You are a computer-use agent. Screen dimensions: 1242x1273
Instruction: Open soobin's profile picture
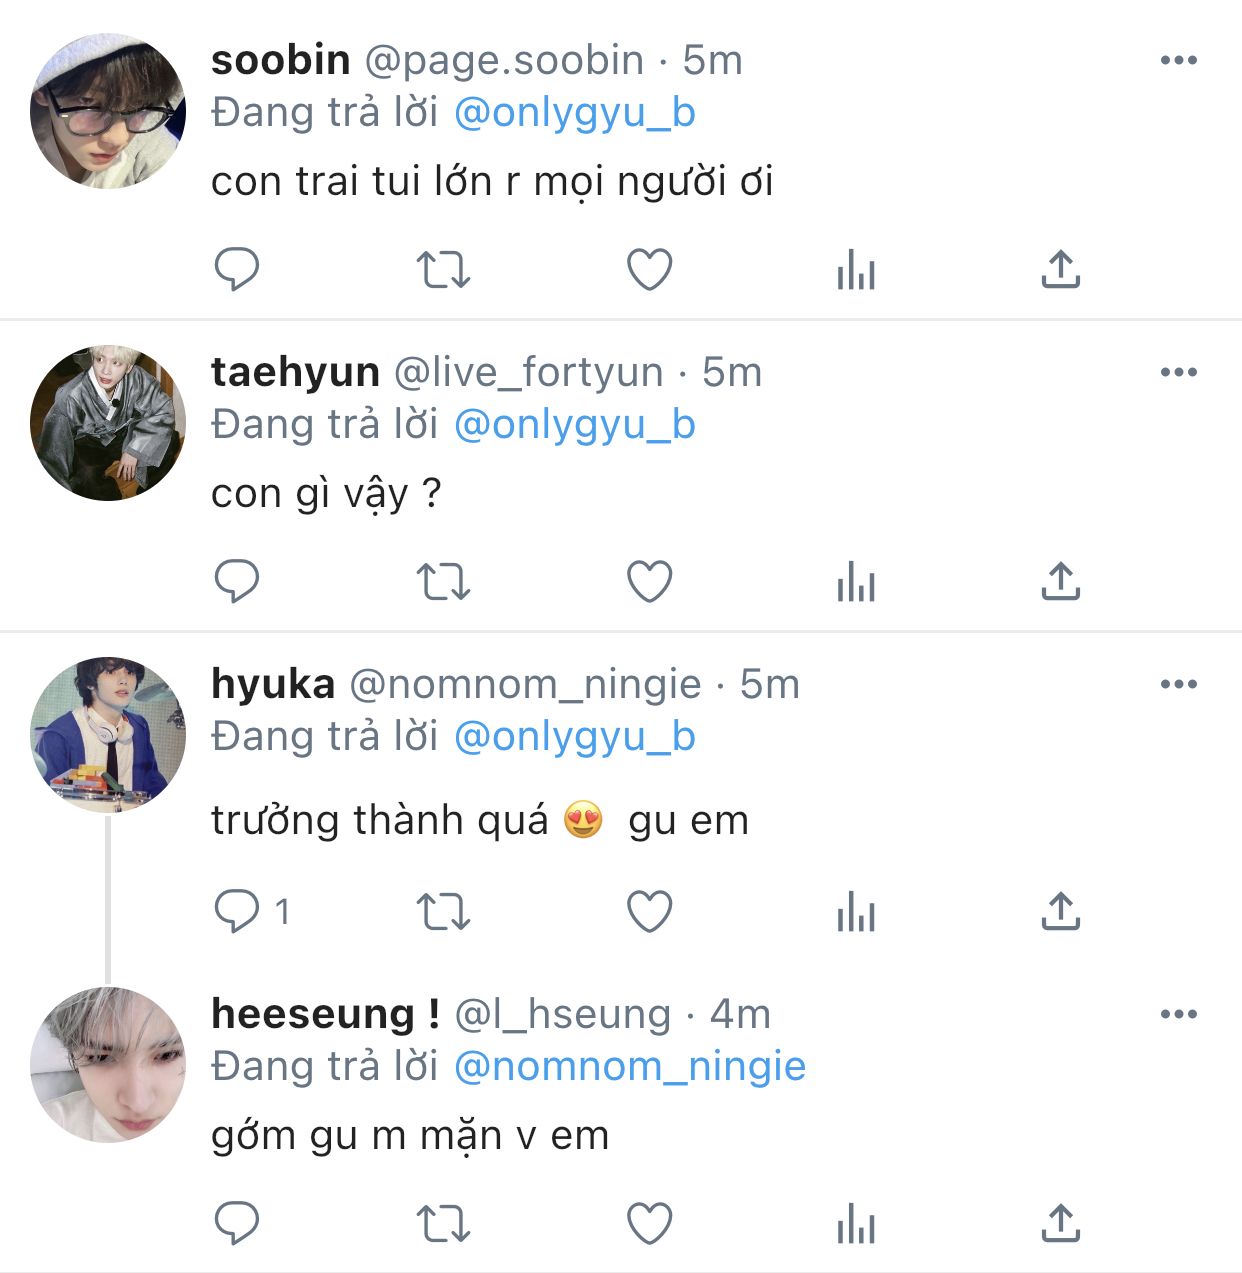[x=108, y=110]
